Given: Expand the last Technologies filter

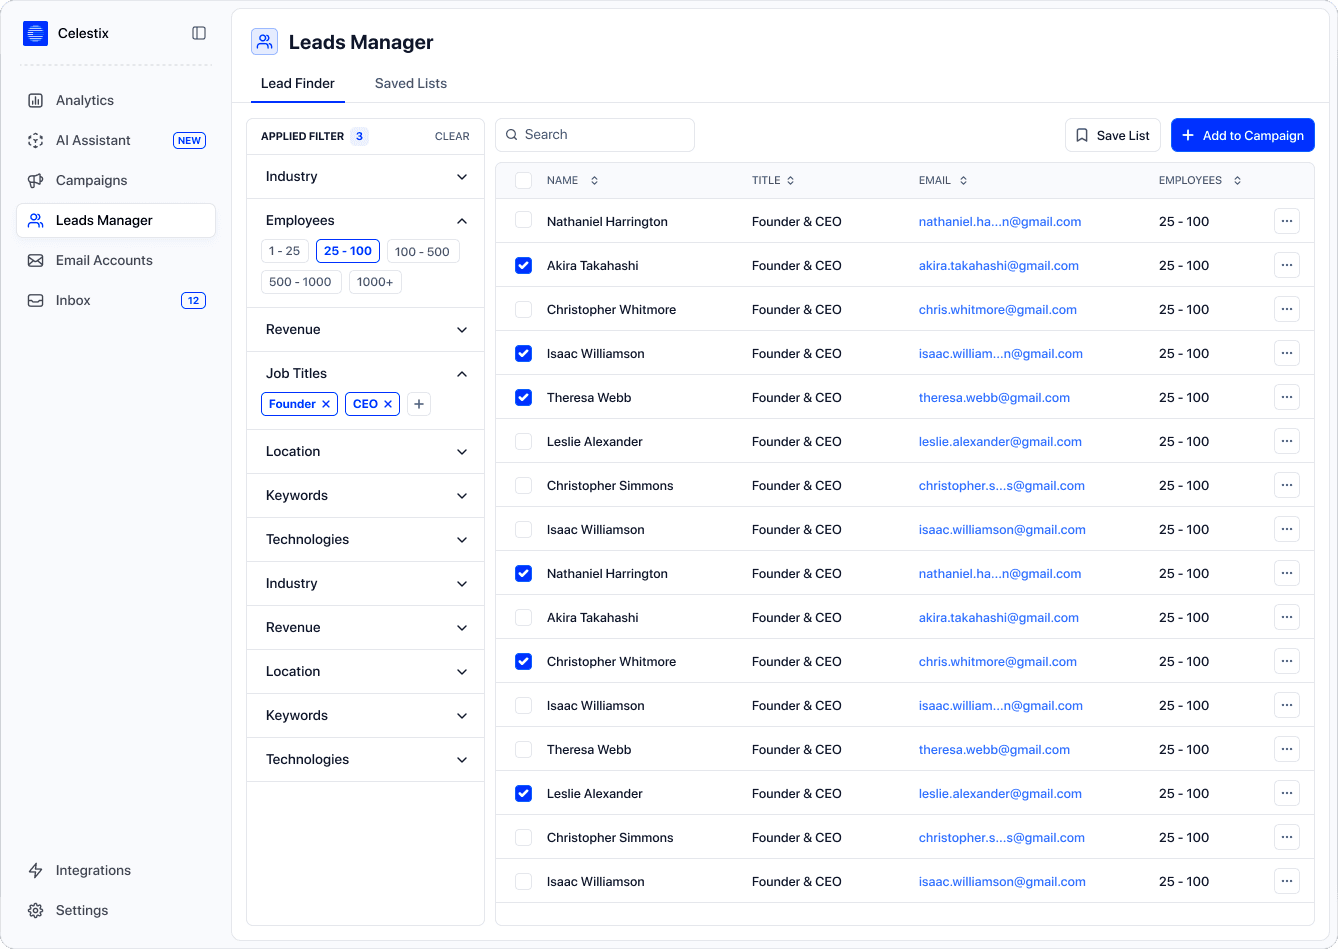Looking at the screenshot, I should coord(365,759).
